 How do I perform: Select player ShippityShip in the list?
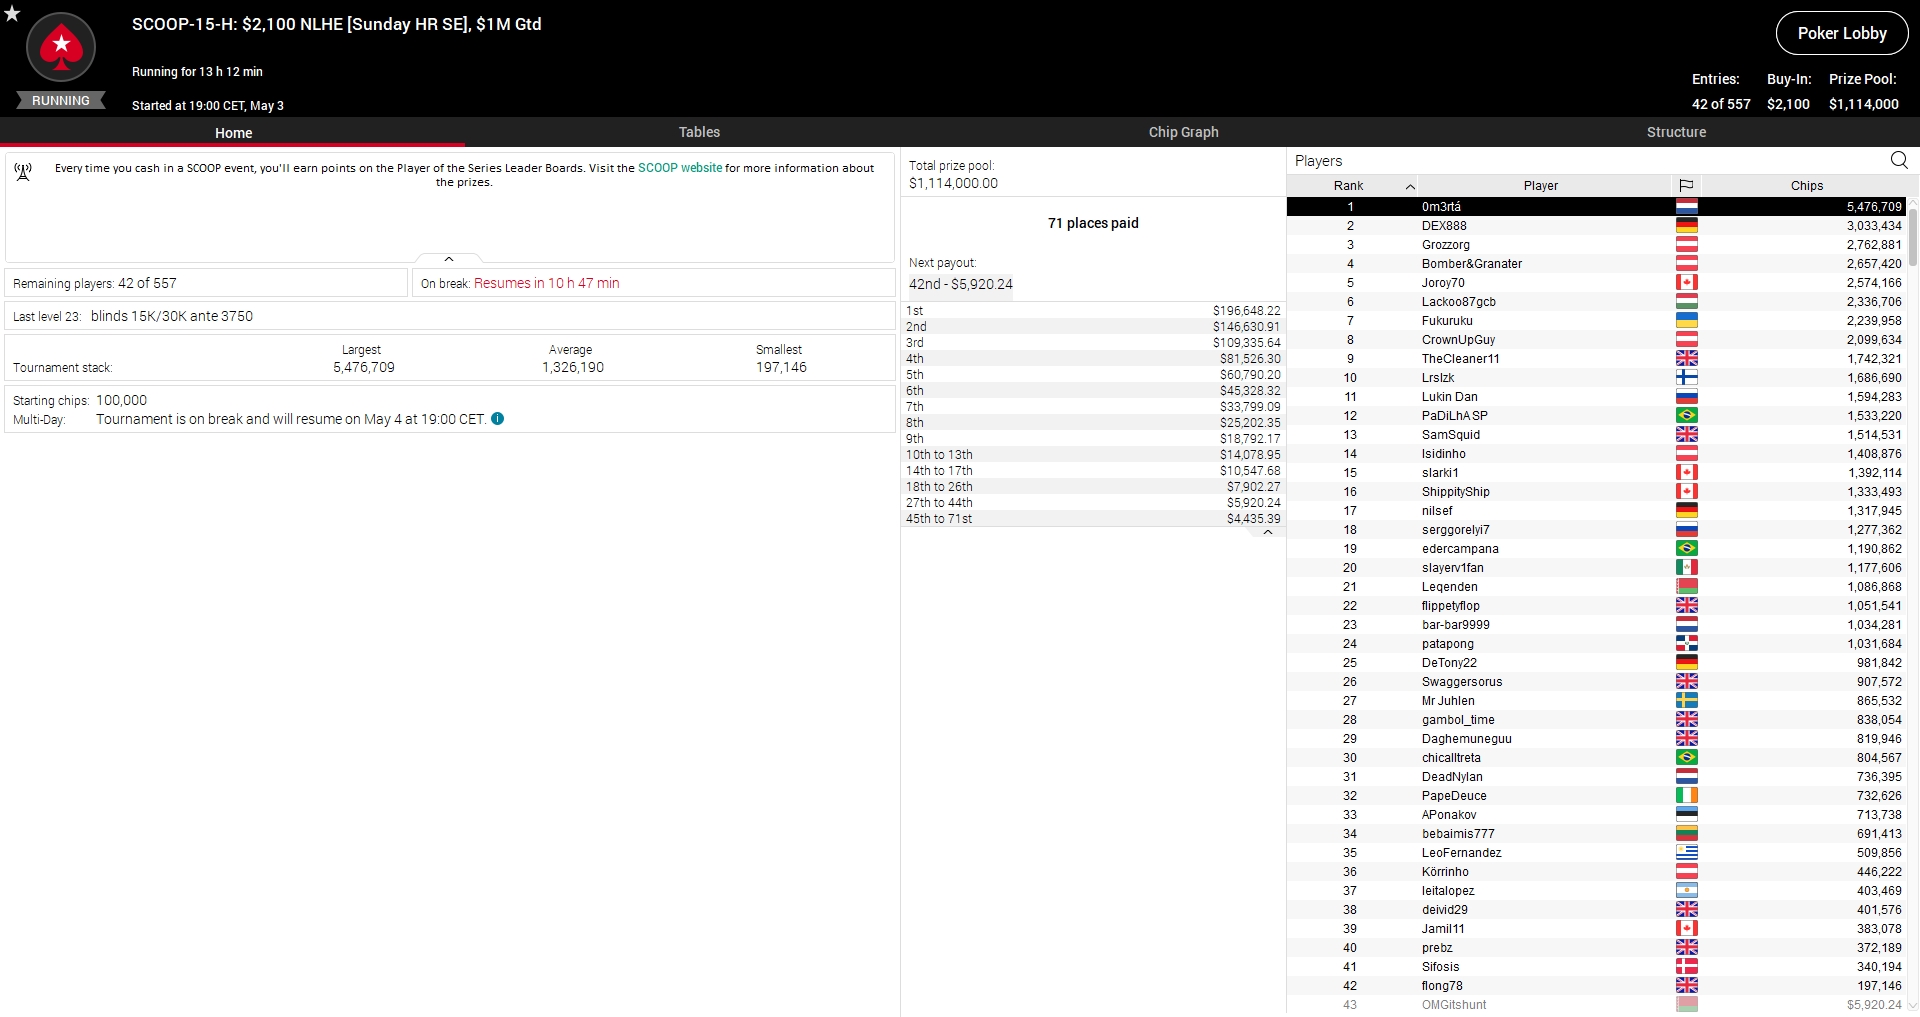pos(1596,492)
